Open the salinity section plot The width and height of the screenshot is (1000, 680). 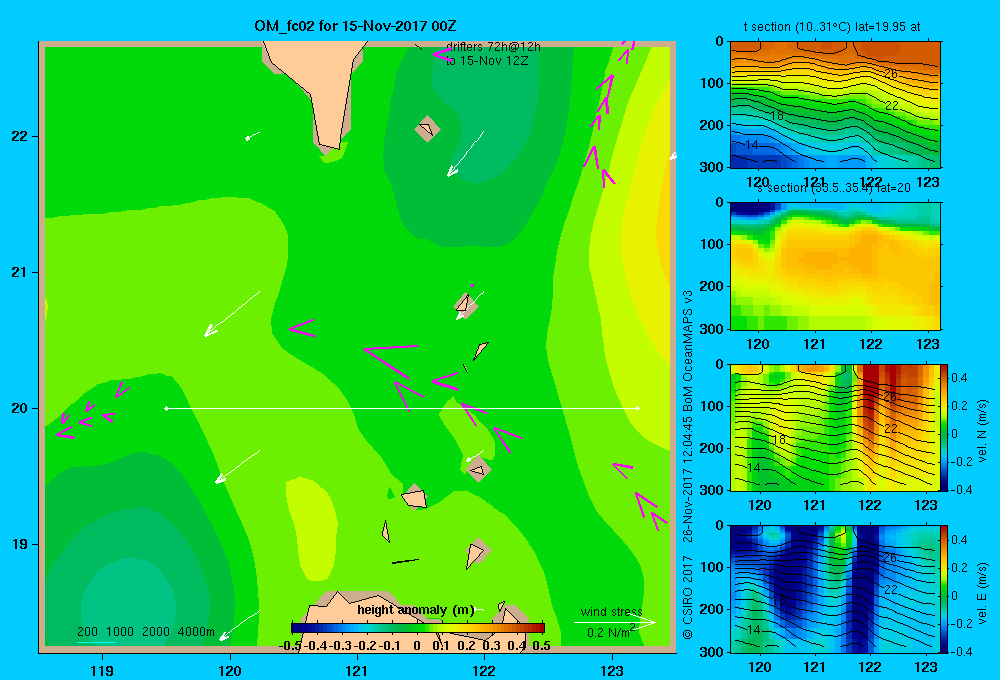point(835,266)
